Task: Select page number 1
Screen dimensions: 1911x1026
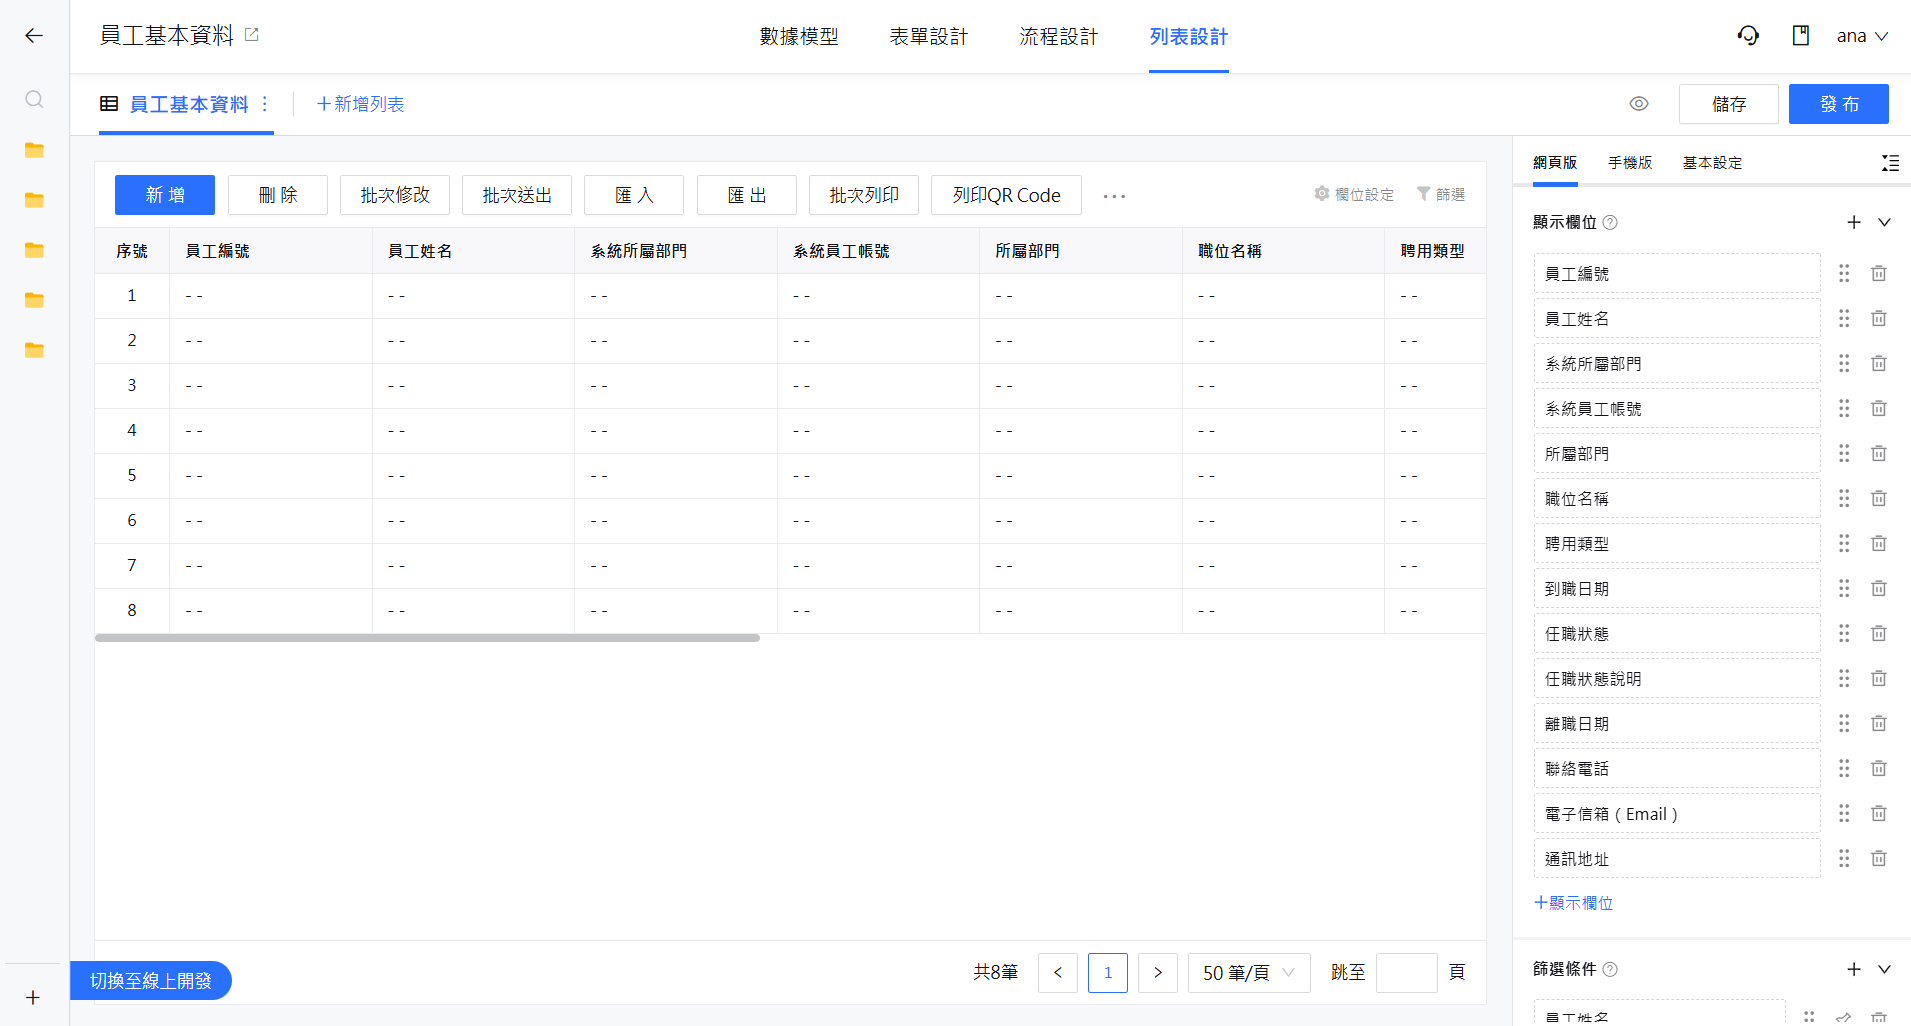Action: point(1108,973)
